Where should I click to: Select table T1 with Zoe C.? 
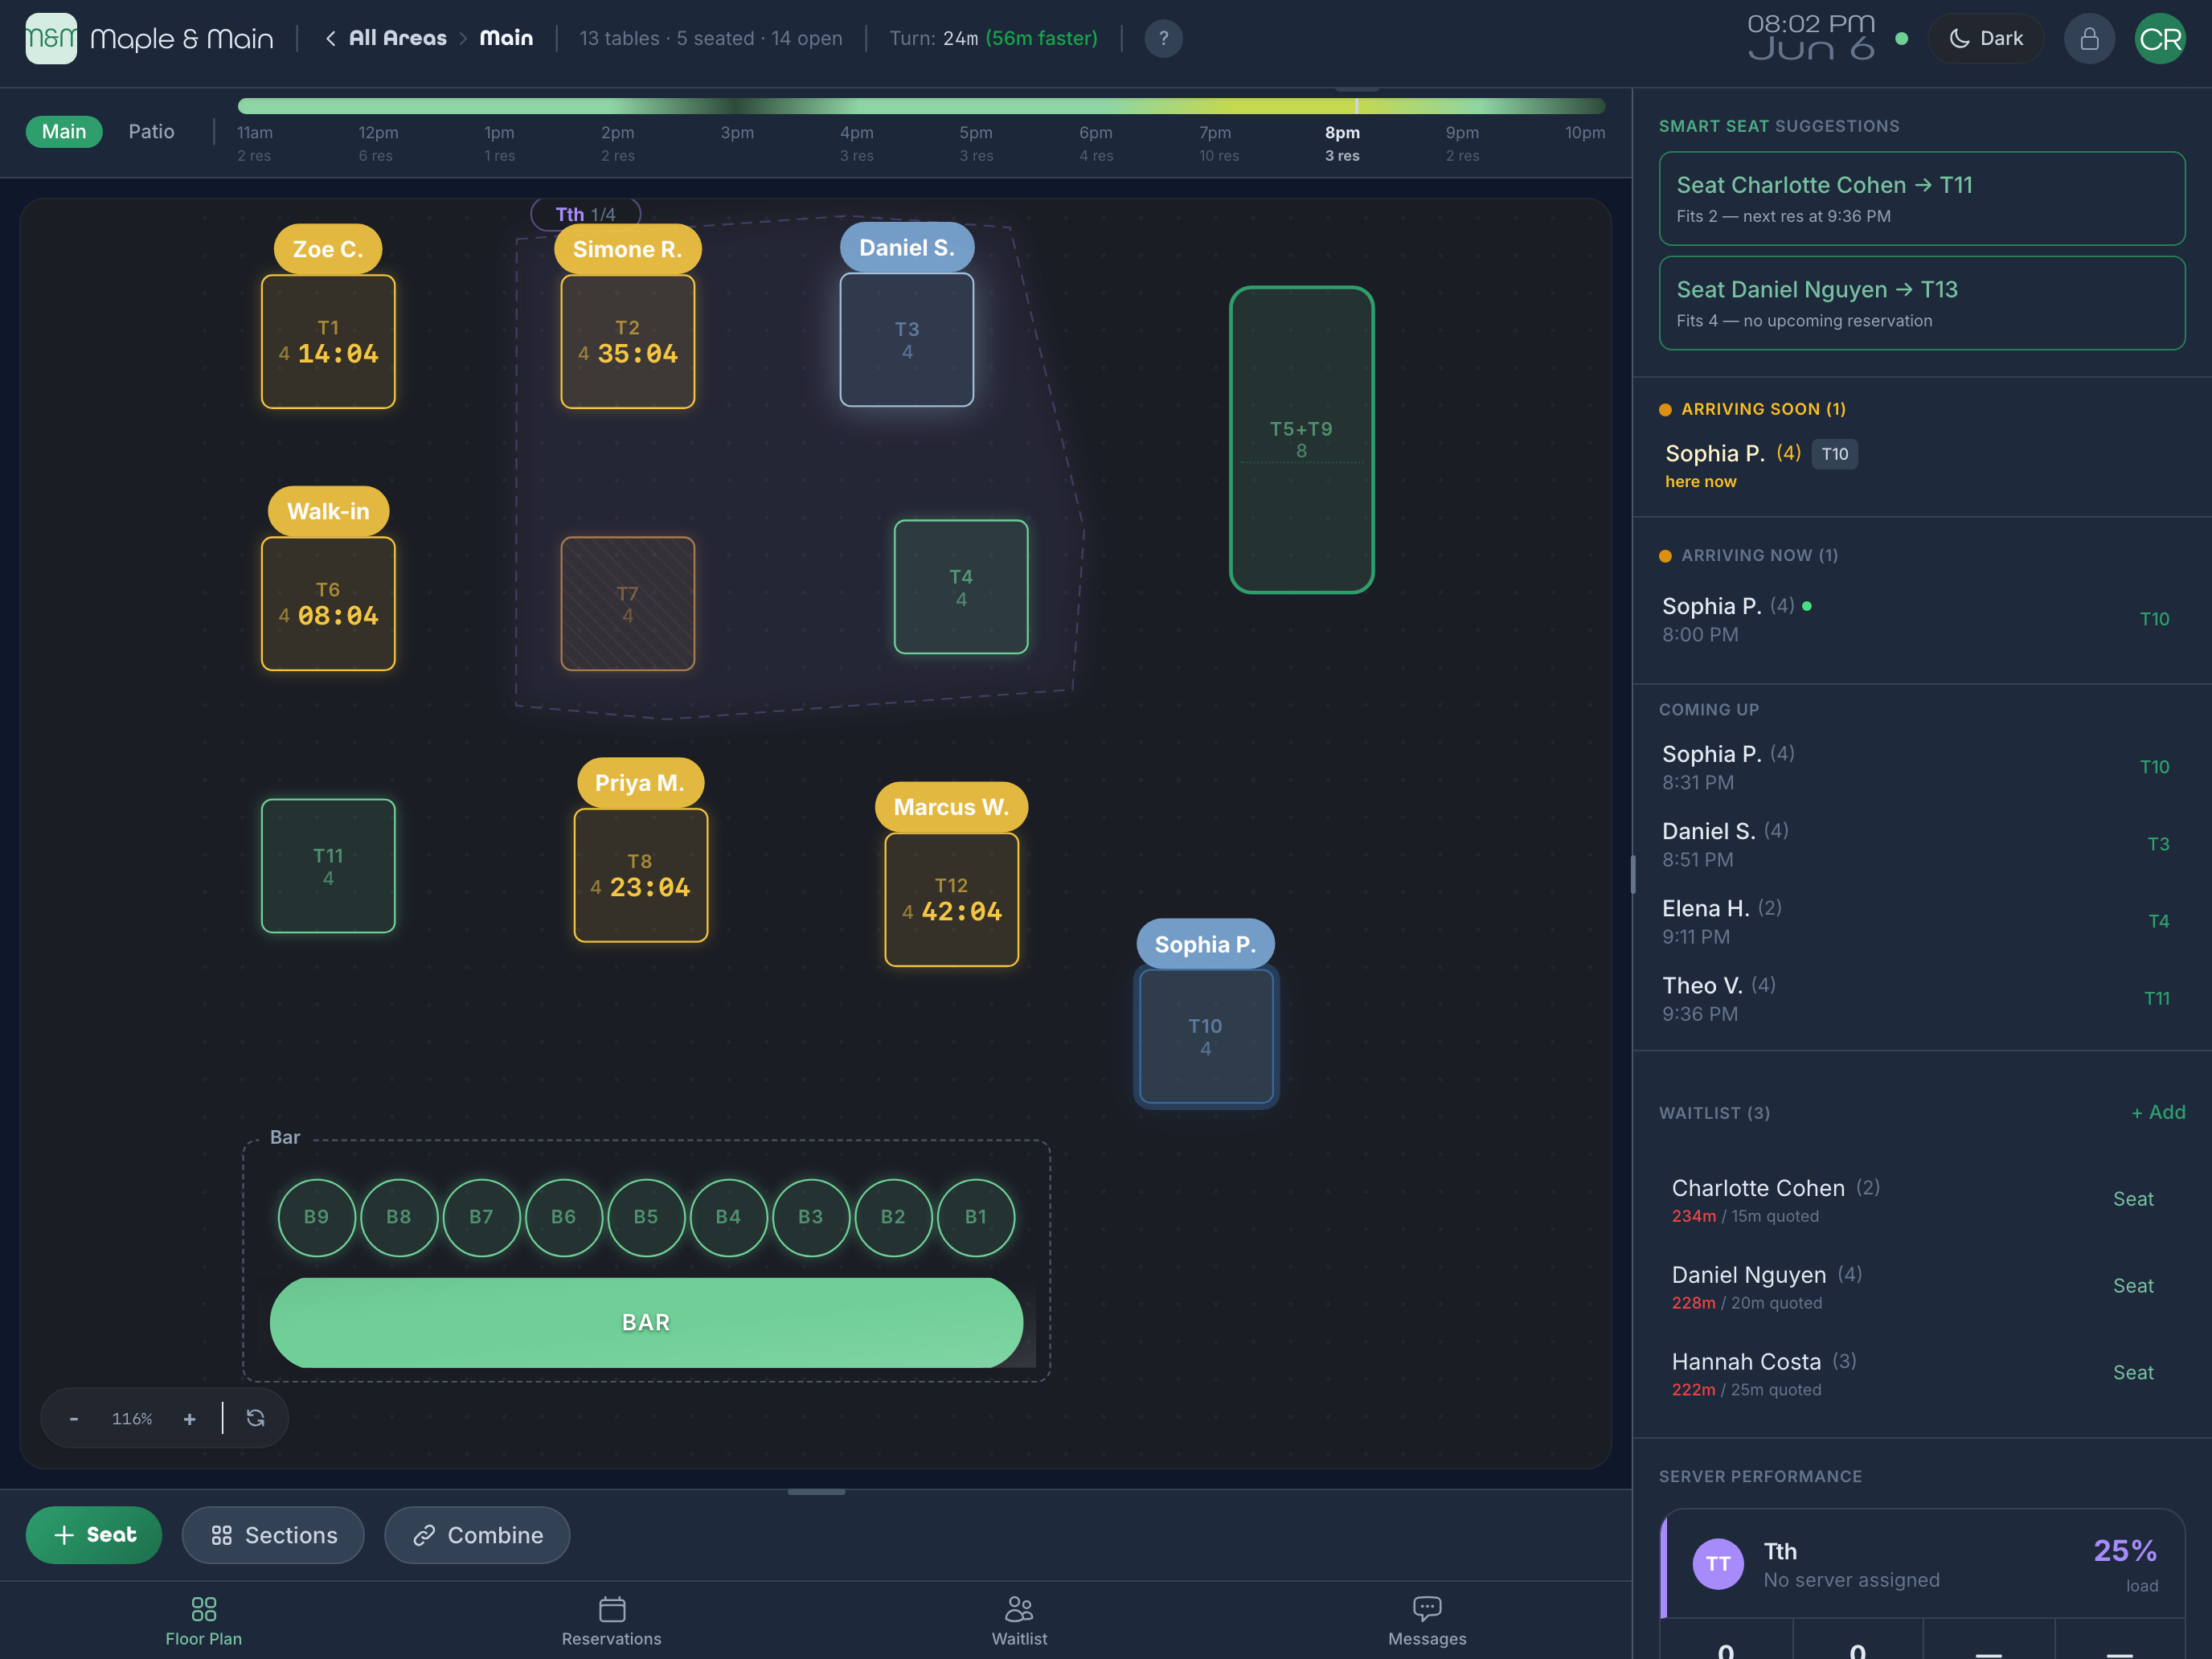(x=328, y=341)
